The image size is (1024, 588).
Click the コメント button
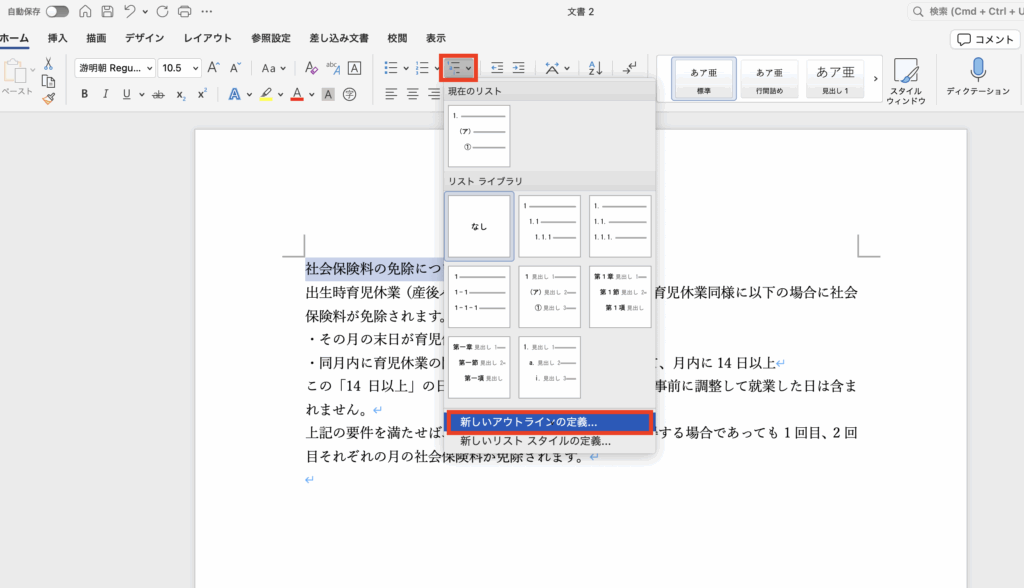[x=985, y=39]
